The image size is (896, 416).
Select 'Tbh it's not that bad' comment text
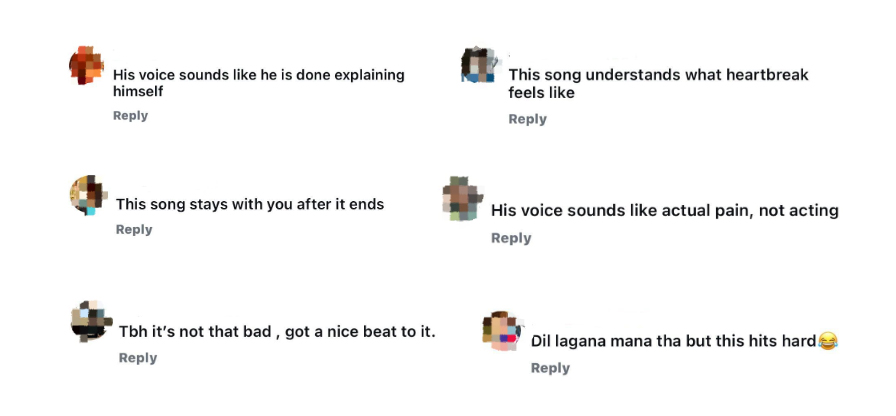[277, 331]
